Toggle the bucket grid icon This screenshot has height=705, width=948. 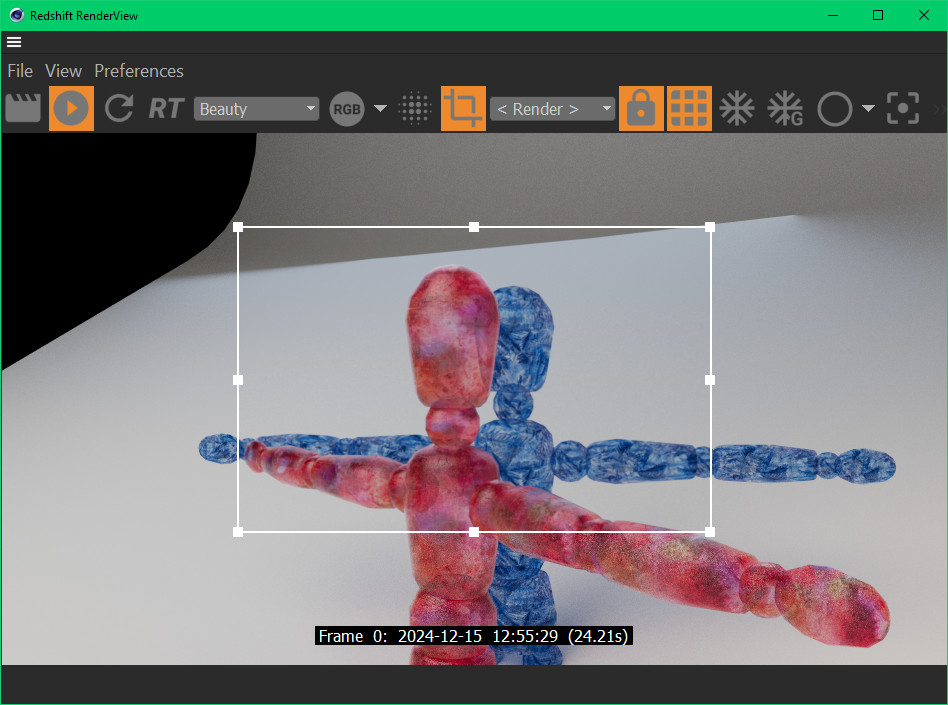point(689,108)
